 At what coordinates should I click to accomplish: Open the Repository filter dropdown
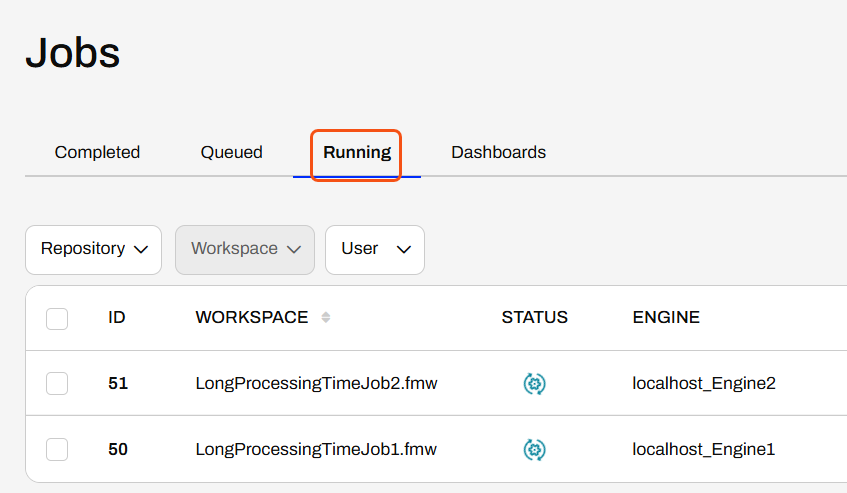click(x=93, y=250)
